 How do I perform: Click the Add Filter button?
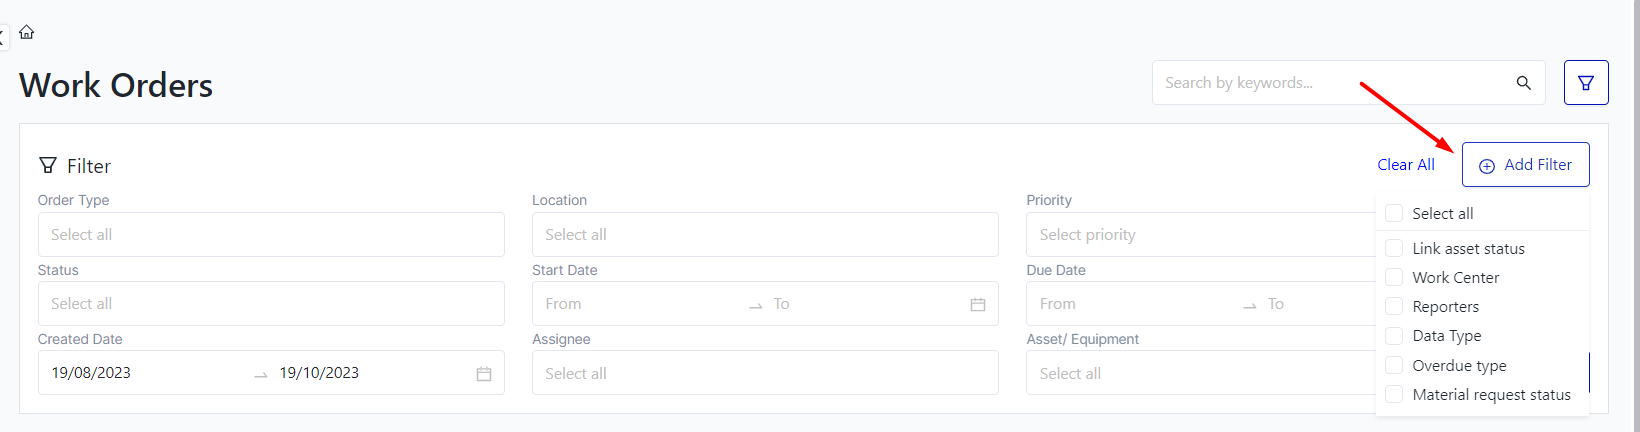1525,165
